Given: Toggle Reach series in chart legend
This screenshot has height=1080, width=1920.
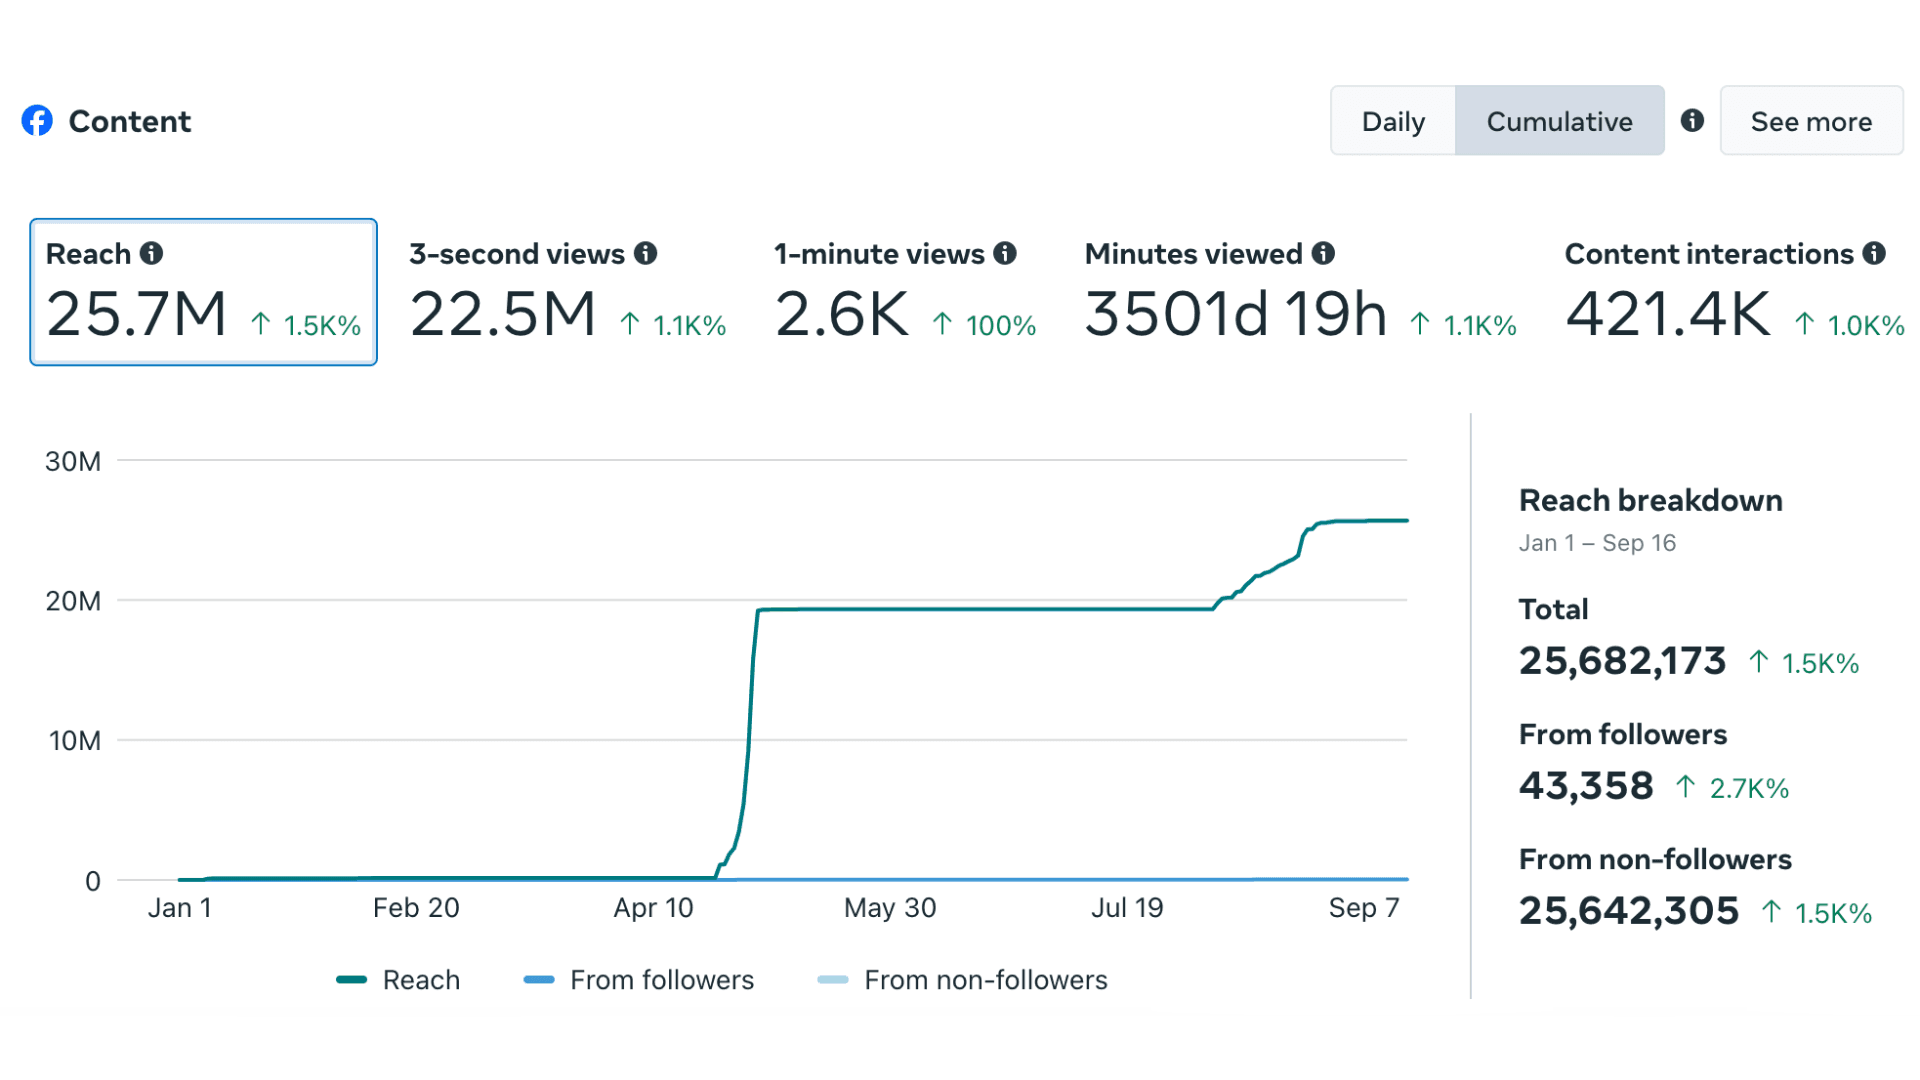Looking at the screenshot, I should pyautogui.click(x=398, y=980).
